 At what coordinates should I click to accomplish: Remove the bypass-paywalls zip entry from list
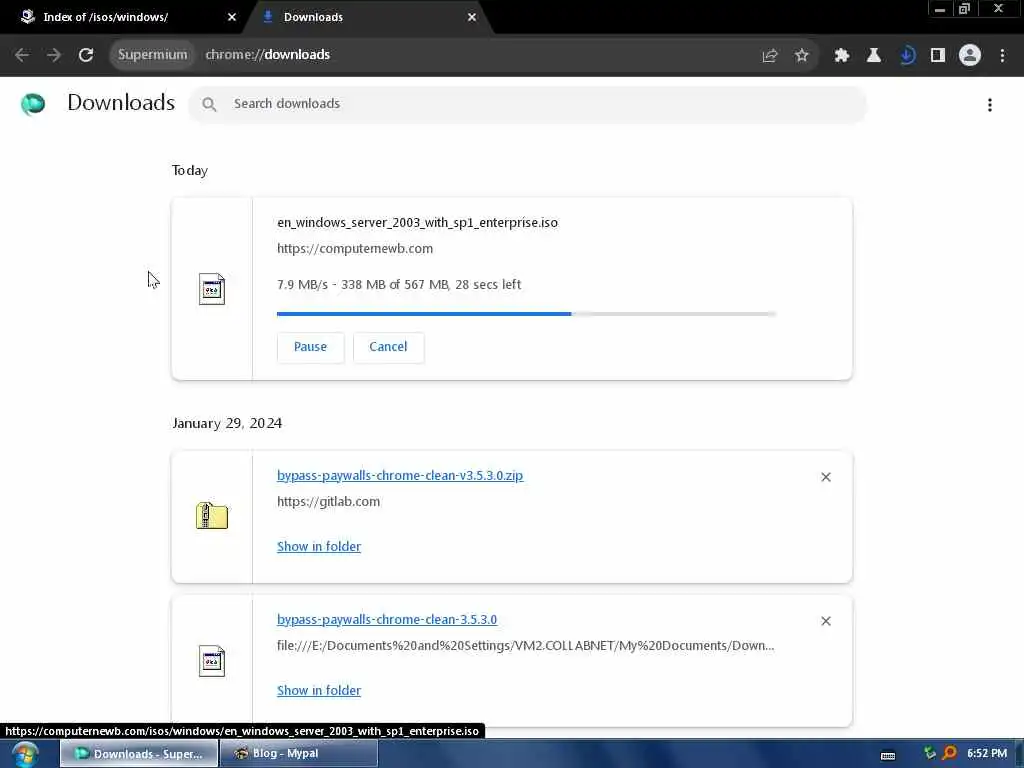[x=826, y=477]
